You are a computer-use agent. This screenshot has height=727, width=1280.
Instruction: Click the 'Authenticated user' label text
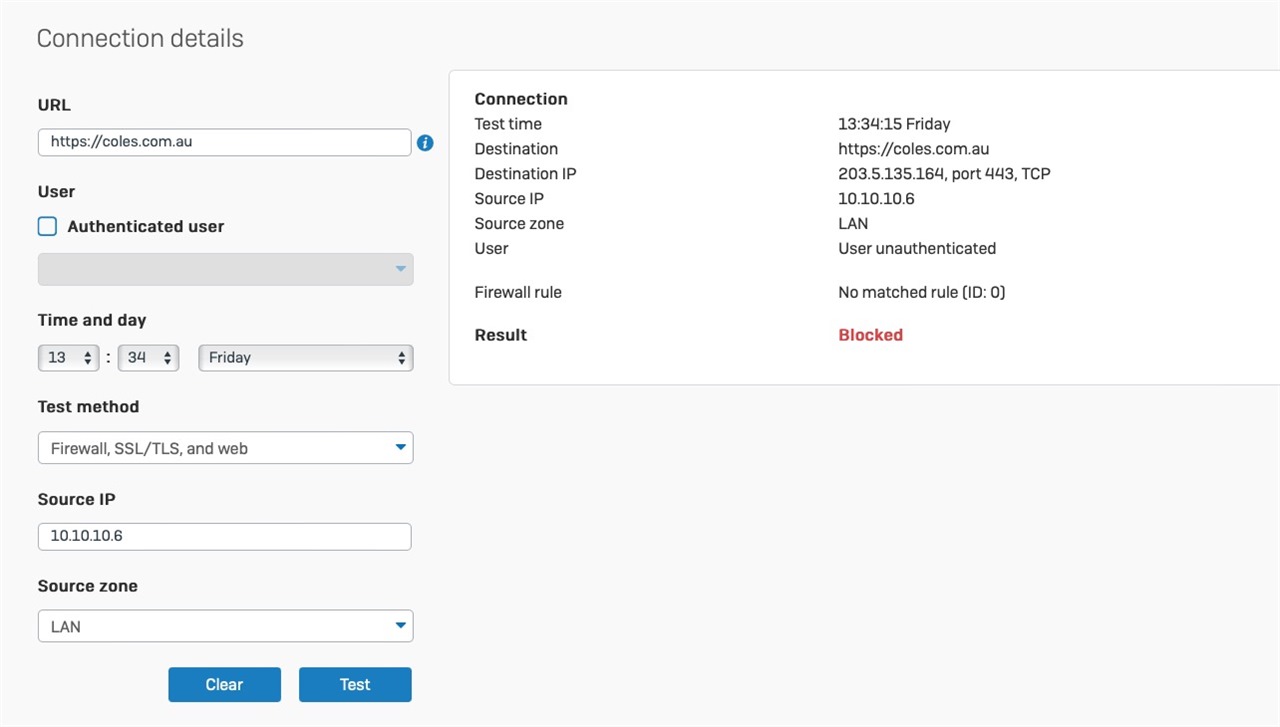pyautogui.click(x=146, y=227)
